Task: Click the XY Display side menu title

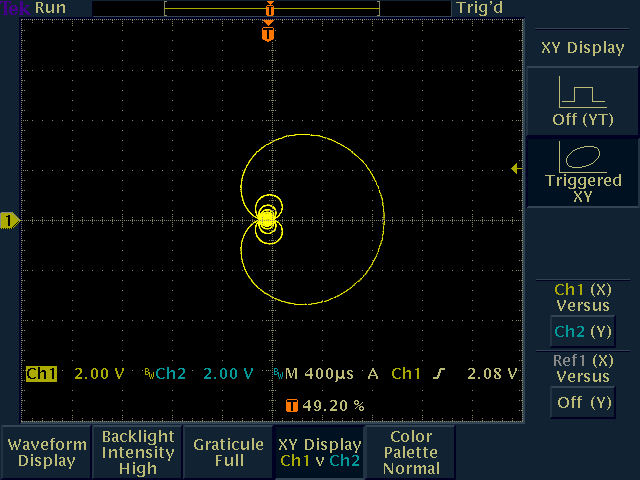Action: tap(583, 47)
